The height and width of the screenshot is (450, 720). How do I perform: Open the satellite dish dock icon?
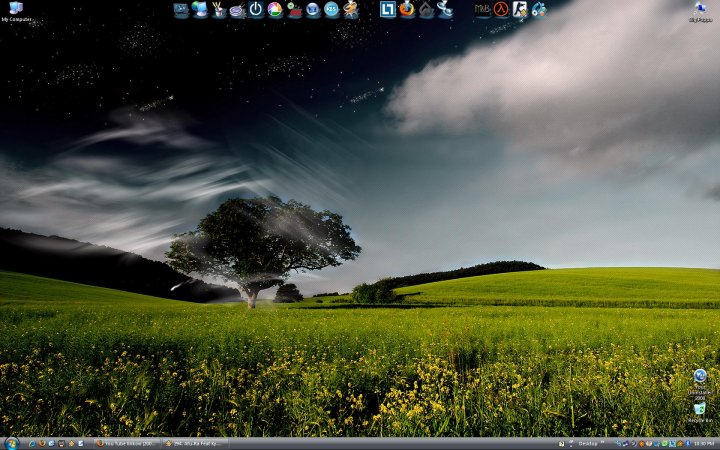point(445,9)
